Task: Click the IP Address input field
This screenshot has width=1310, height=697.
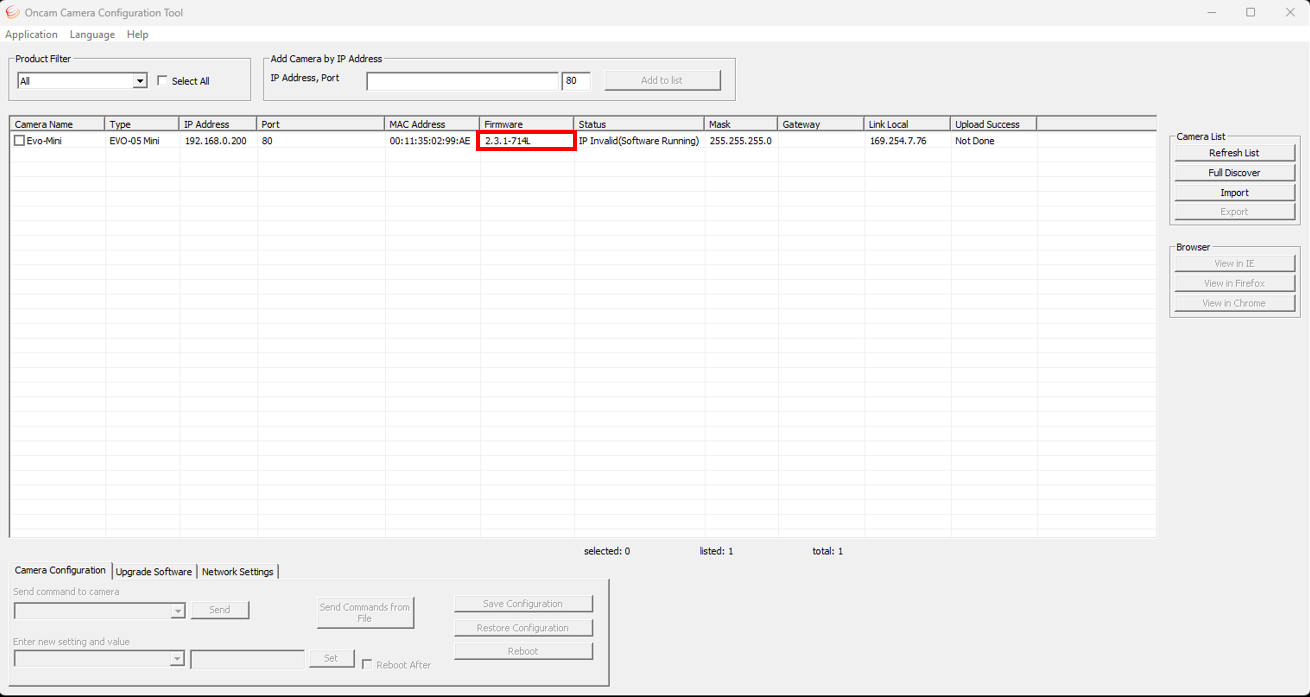Action: click(462, 81)
